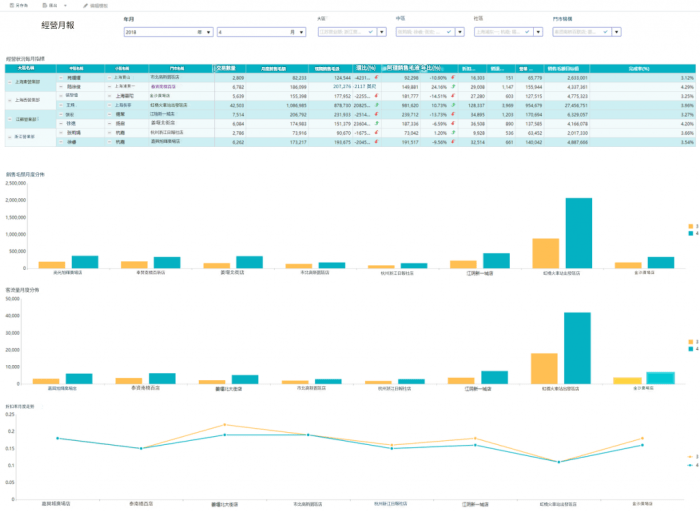Click red down arrow beside -9.56%
The width and height of the screenshot is (700, 512).
pyautogui.click(x=453, y=142)
